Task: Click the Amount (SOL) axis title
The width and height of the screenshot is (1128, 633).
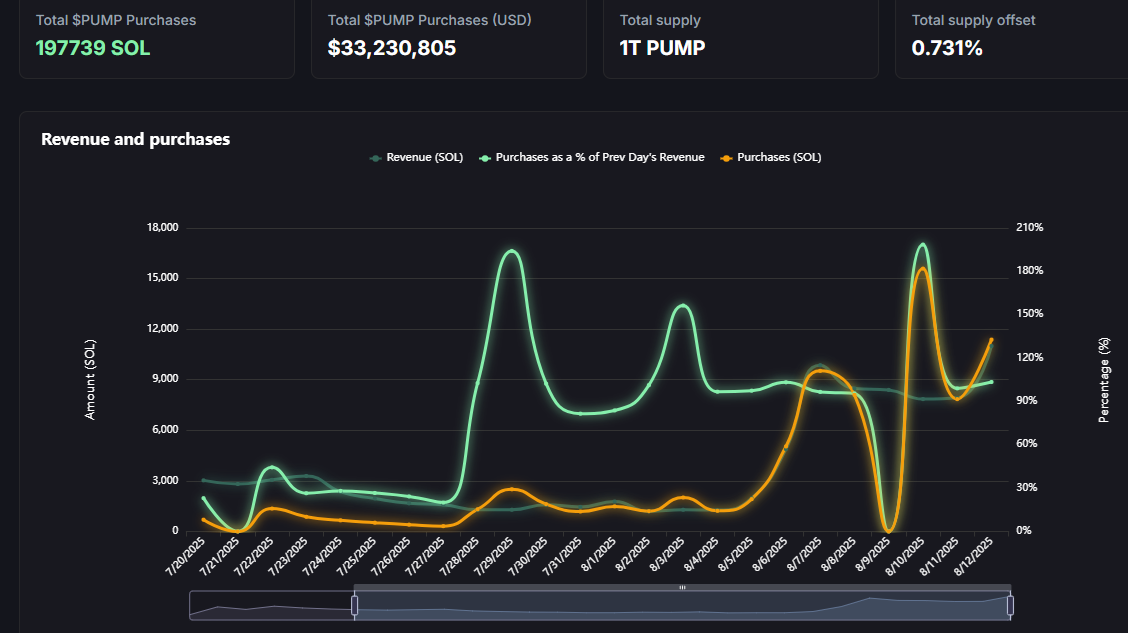Action: tap(91, 379)
